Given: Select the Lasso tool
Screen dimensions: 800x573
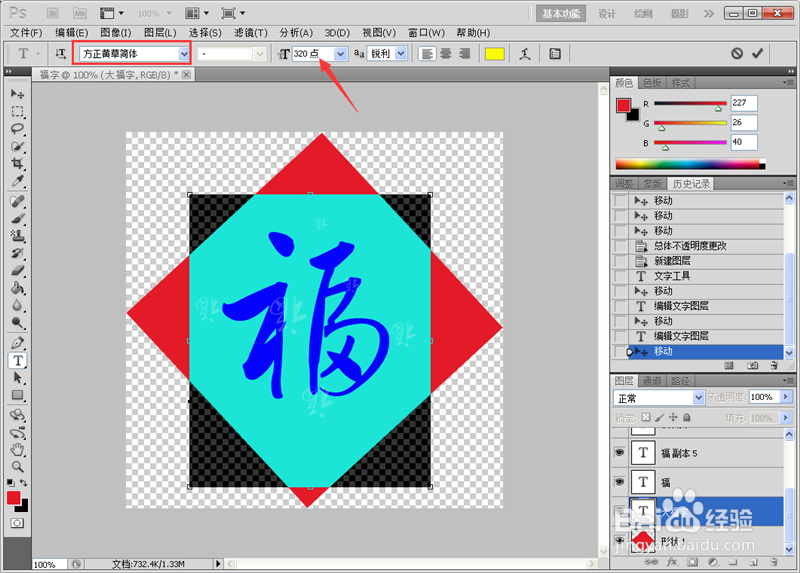Looking at the screenshot, I should point(17,129).
